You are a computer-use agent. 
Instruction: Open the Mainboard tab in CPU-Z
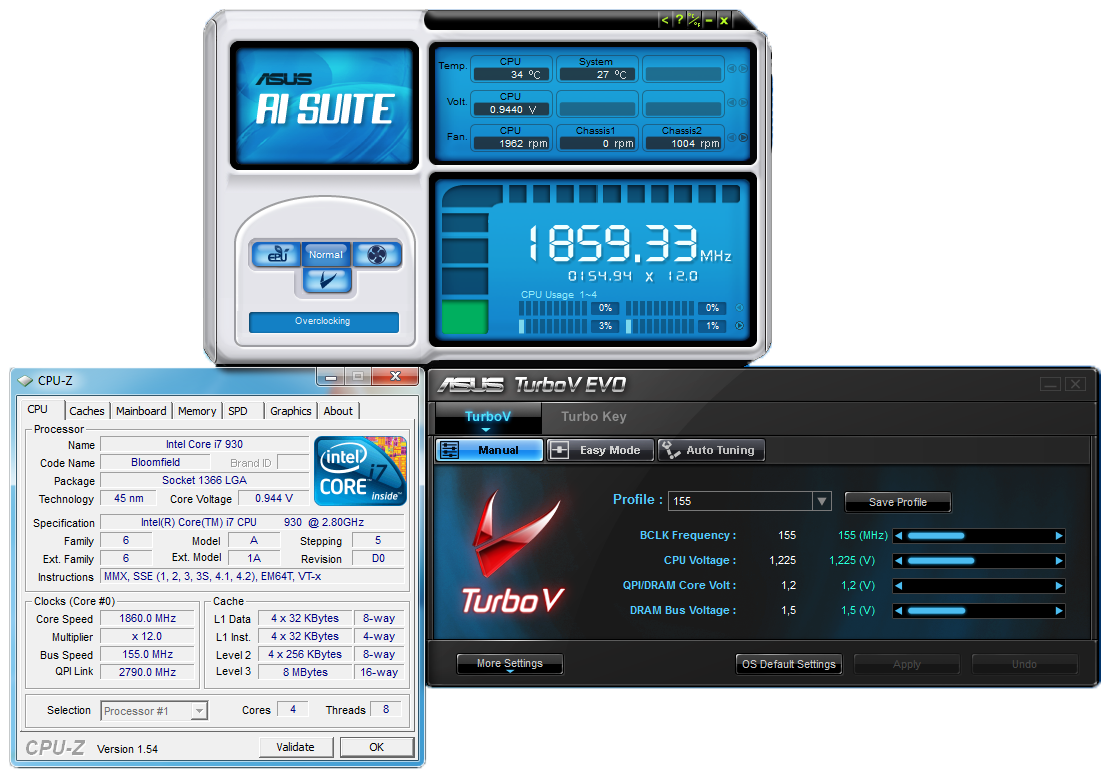tap(141, 411)
